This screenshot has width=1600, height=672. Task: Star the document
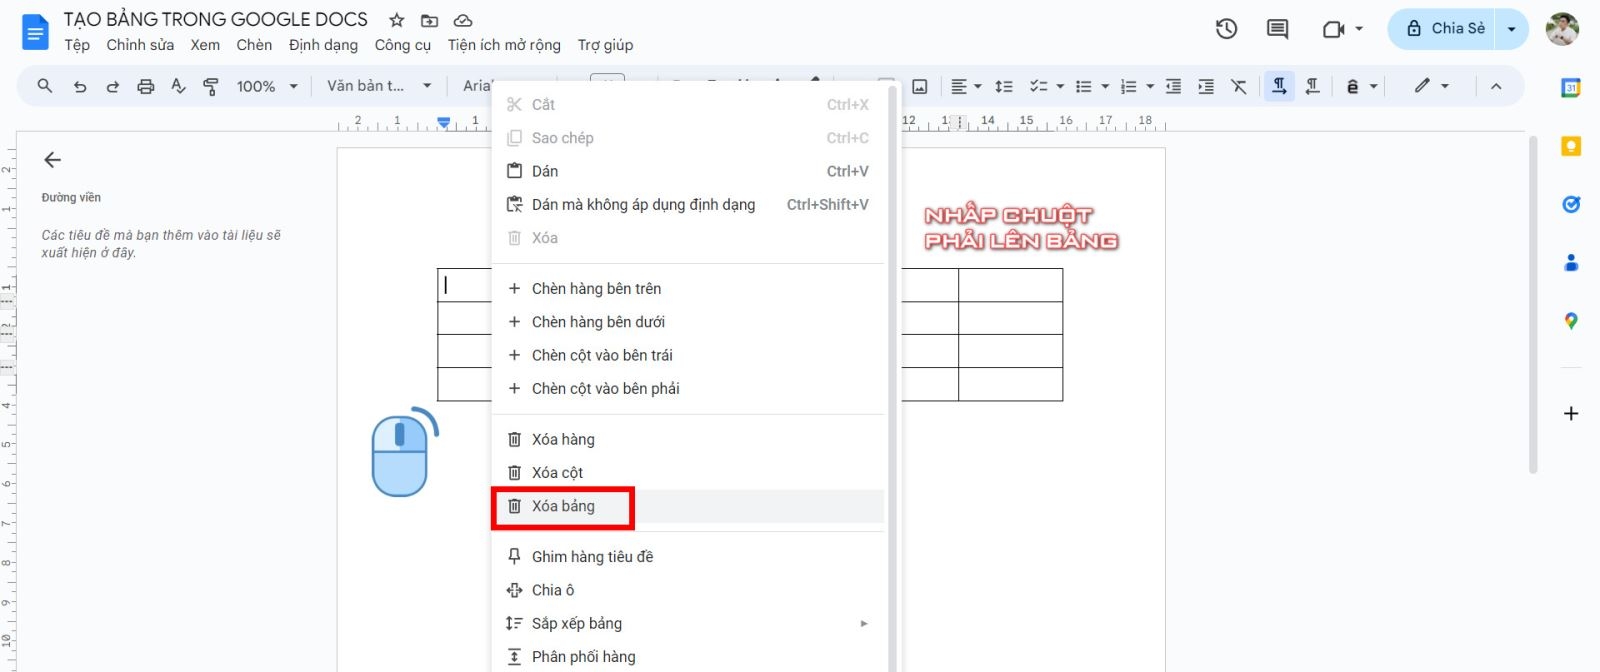click(397, 20)
